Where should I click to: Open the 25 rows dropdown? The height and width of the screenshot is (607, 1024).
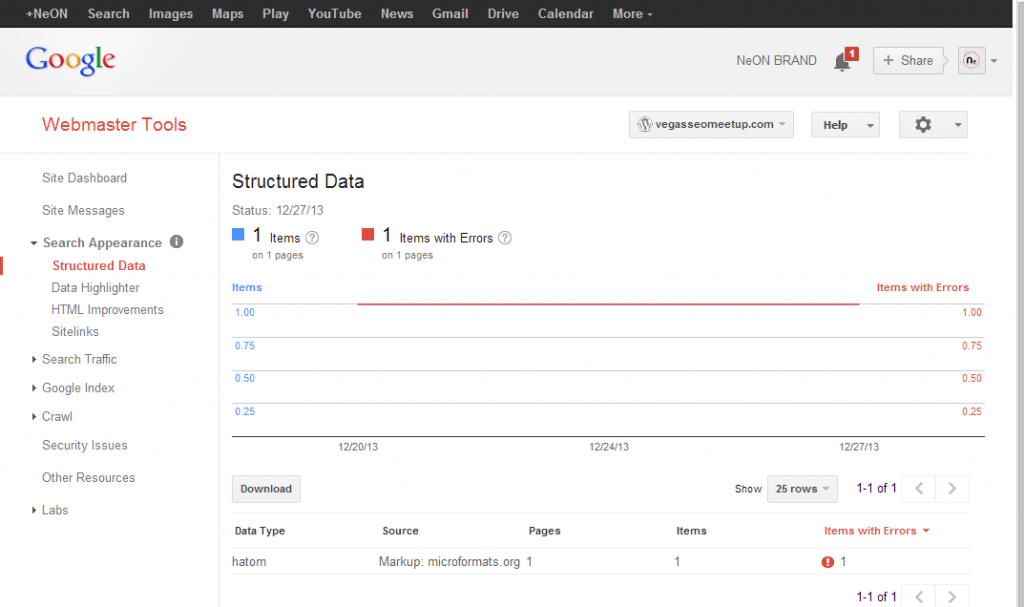point(802,489)
